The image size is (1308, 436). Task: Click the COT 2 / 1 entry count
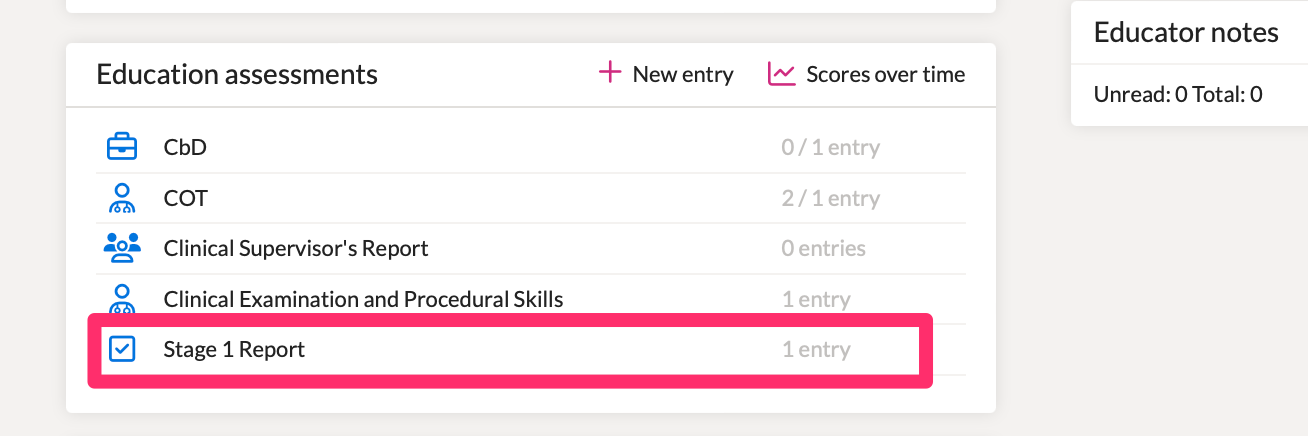point(831,199)
